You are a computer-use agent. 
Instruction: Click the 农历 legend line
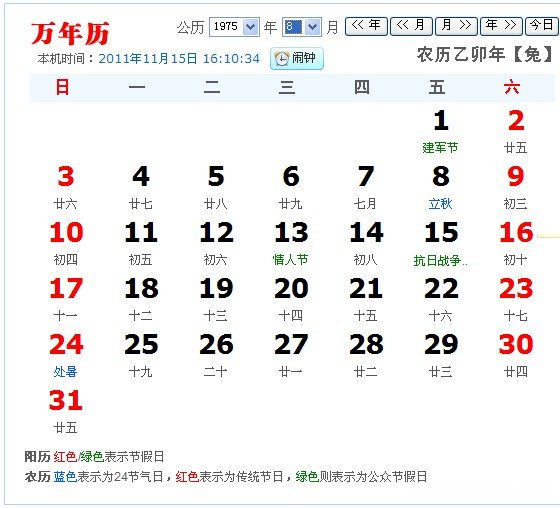226,477
